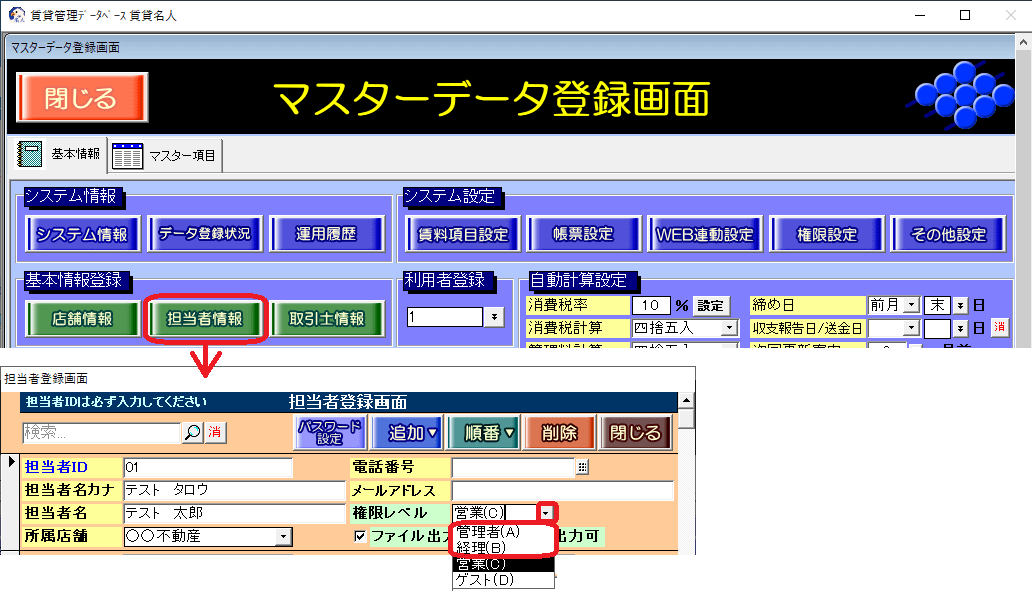This screenshot has height=592, width=1032.
Task: Open the phone number picker icon
Action: pos(583,467)
